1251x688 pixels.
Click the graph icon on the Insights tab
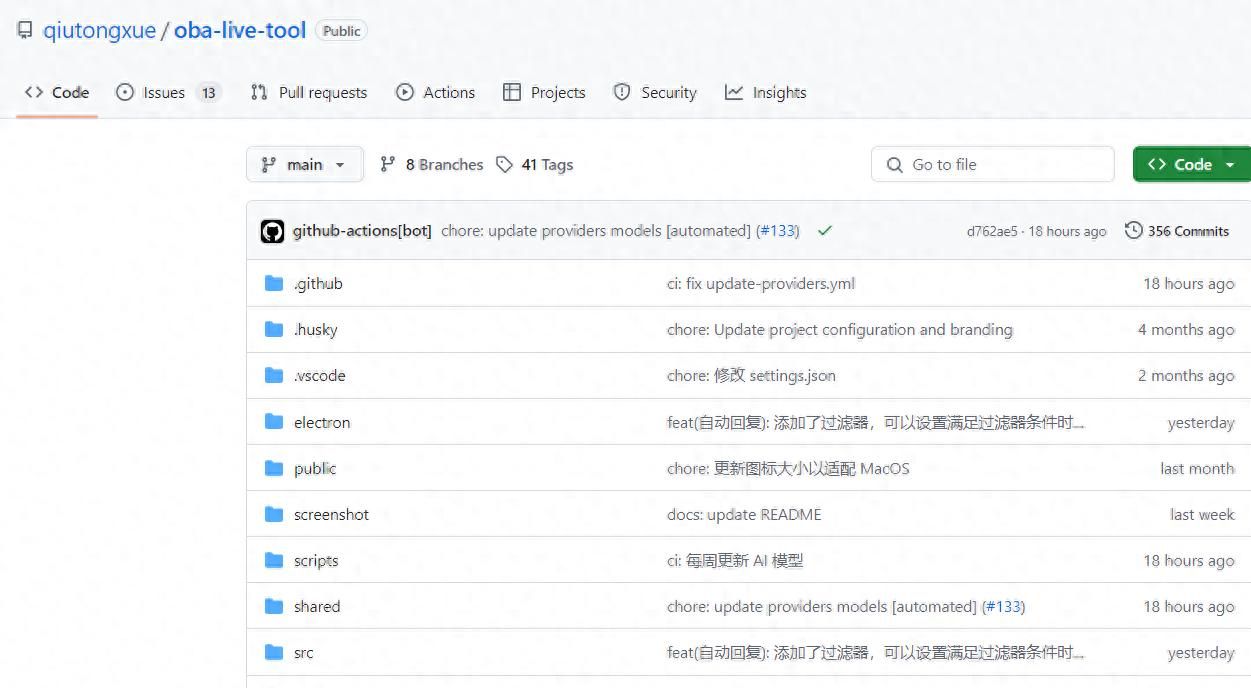tap(736, 92)
